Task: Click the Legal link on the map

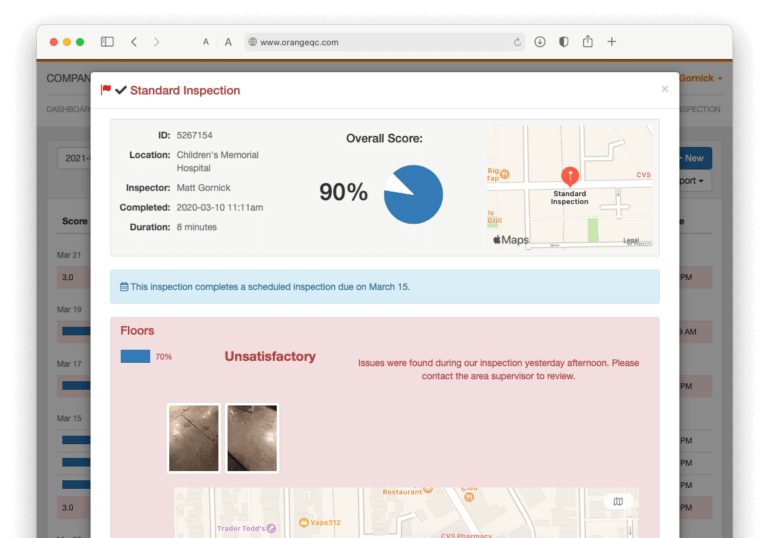Action: coord(631,240)
